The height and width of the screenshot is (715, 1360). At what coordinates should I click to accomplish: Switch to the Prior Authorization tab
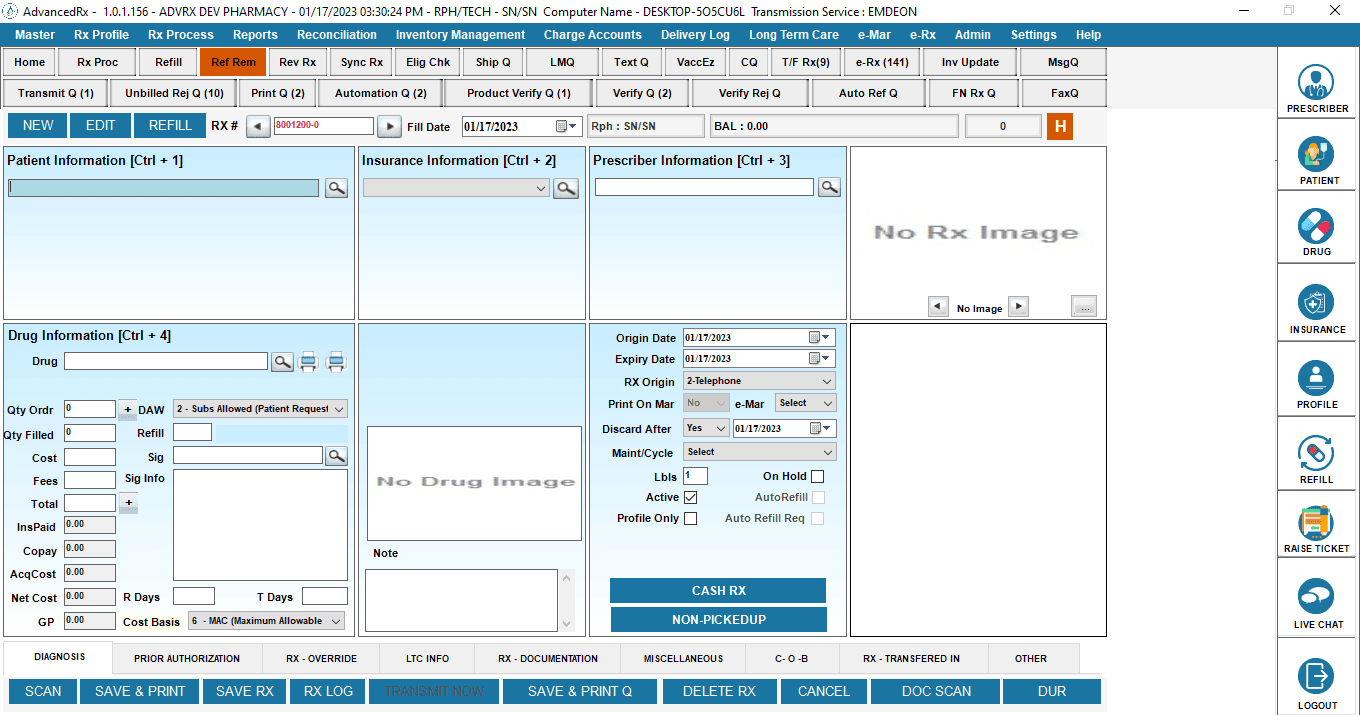187,659
